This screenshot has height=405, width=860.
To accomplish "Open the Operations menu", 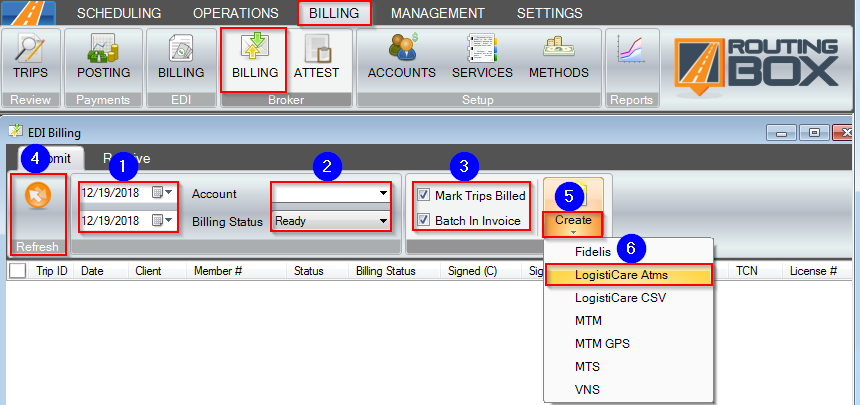I will coord(236,13).
